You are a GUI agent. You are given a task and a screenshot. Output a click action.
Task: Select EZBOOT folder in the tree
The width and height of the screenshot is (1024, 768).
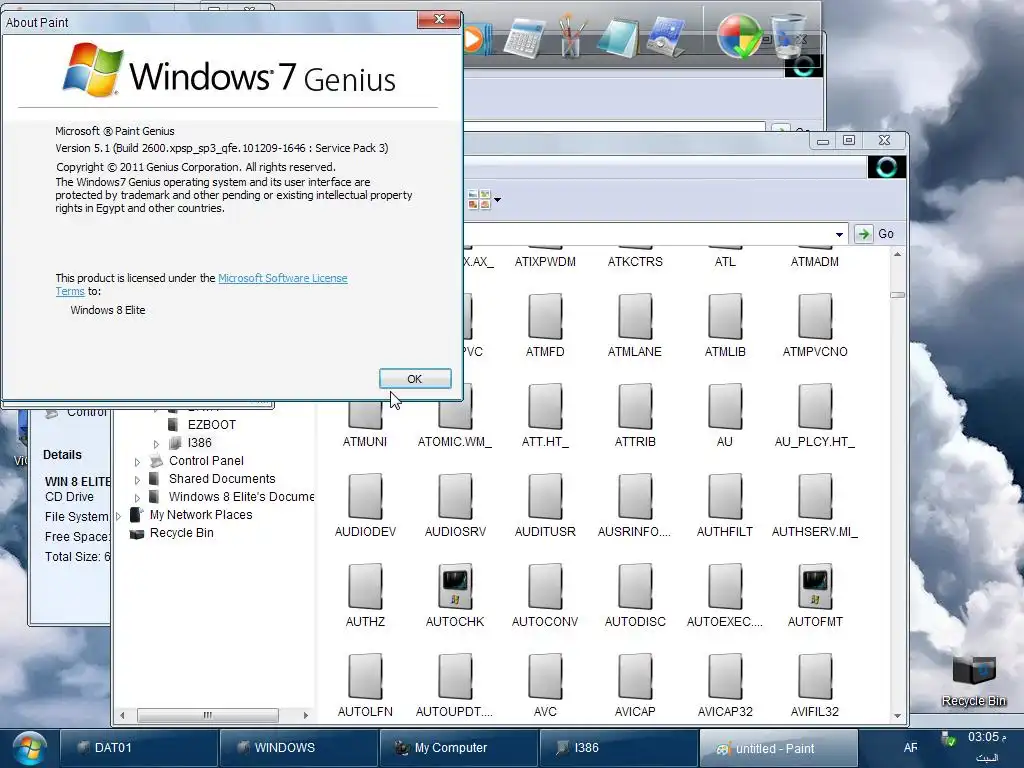(212, 424)
